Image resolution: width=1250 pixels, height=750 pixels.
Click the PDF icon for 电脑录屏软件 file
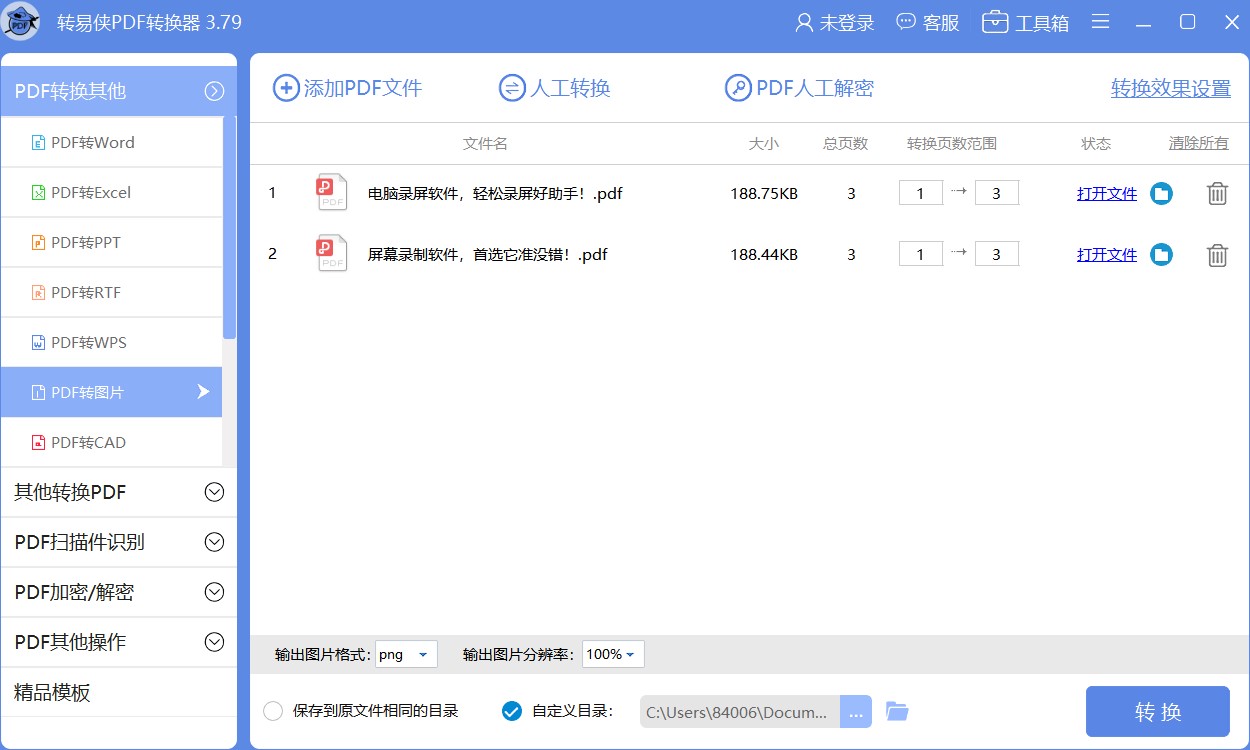tap(332, 192)
